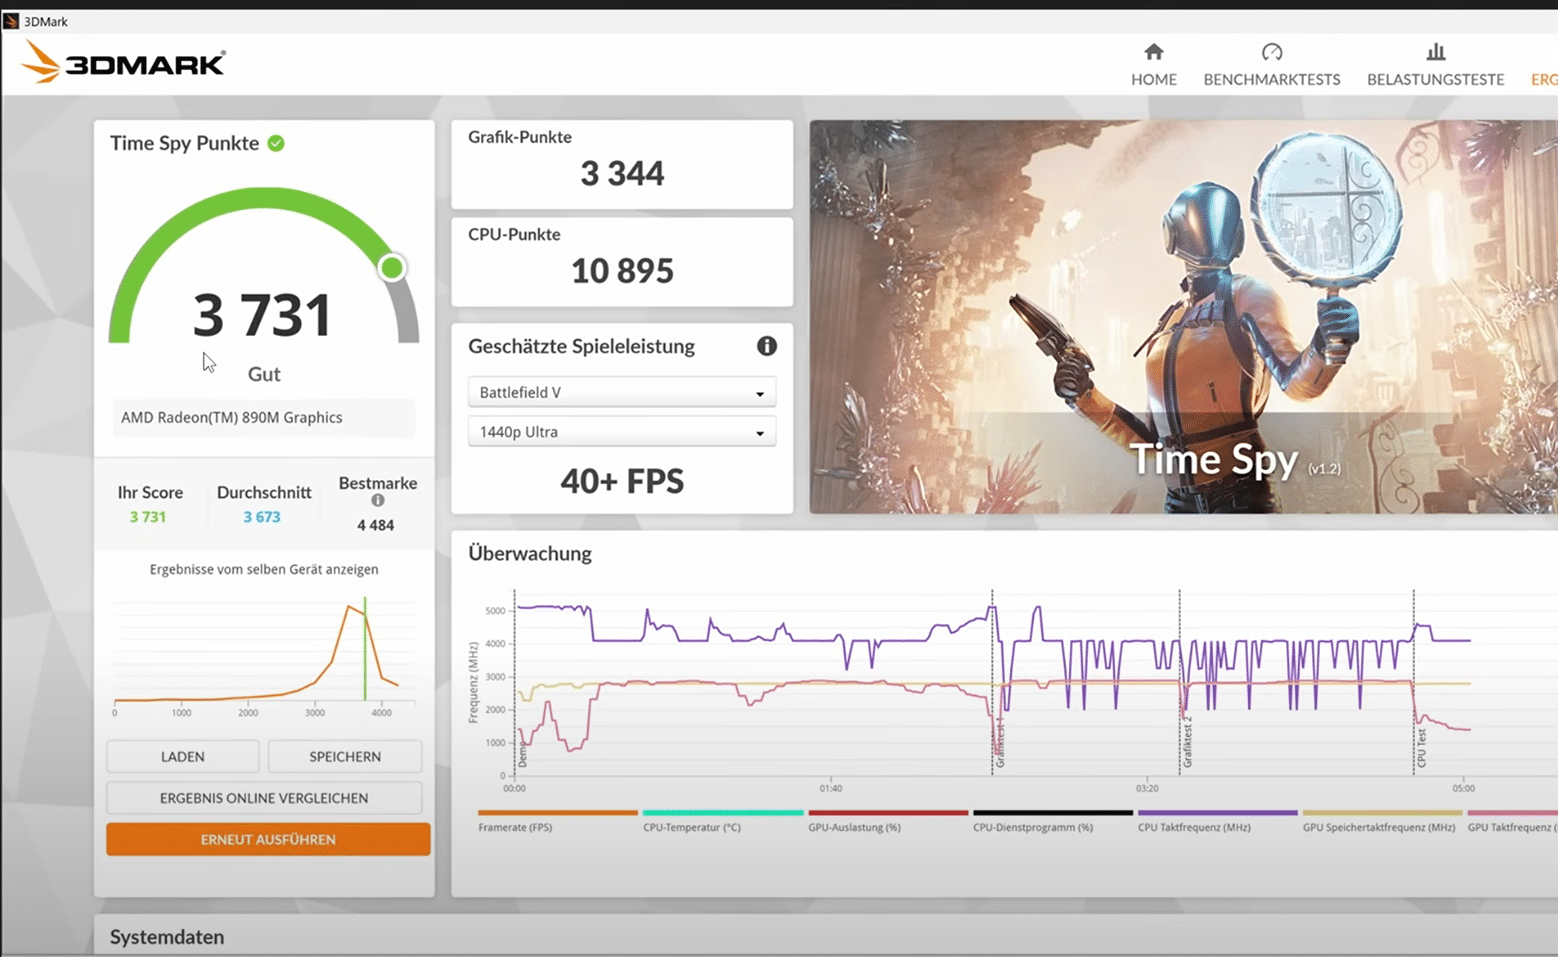Viewport: 1558px width, 957px height.
Task: Click the Home house icon
Action: [1153, 52]
